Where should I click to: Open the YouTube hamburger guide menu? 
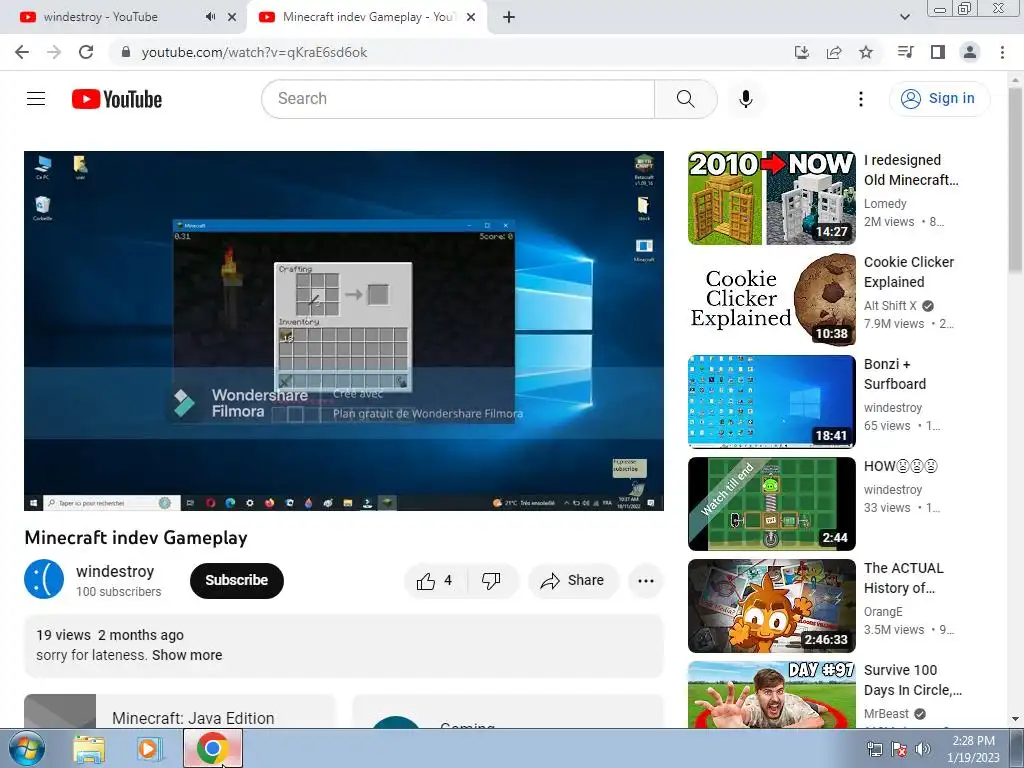coord(36,99)
